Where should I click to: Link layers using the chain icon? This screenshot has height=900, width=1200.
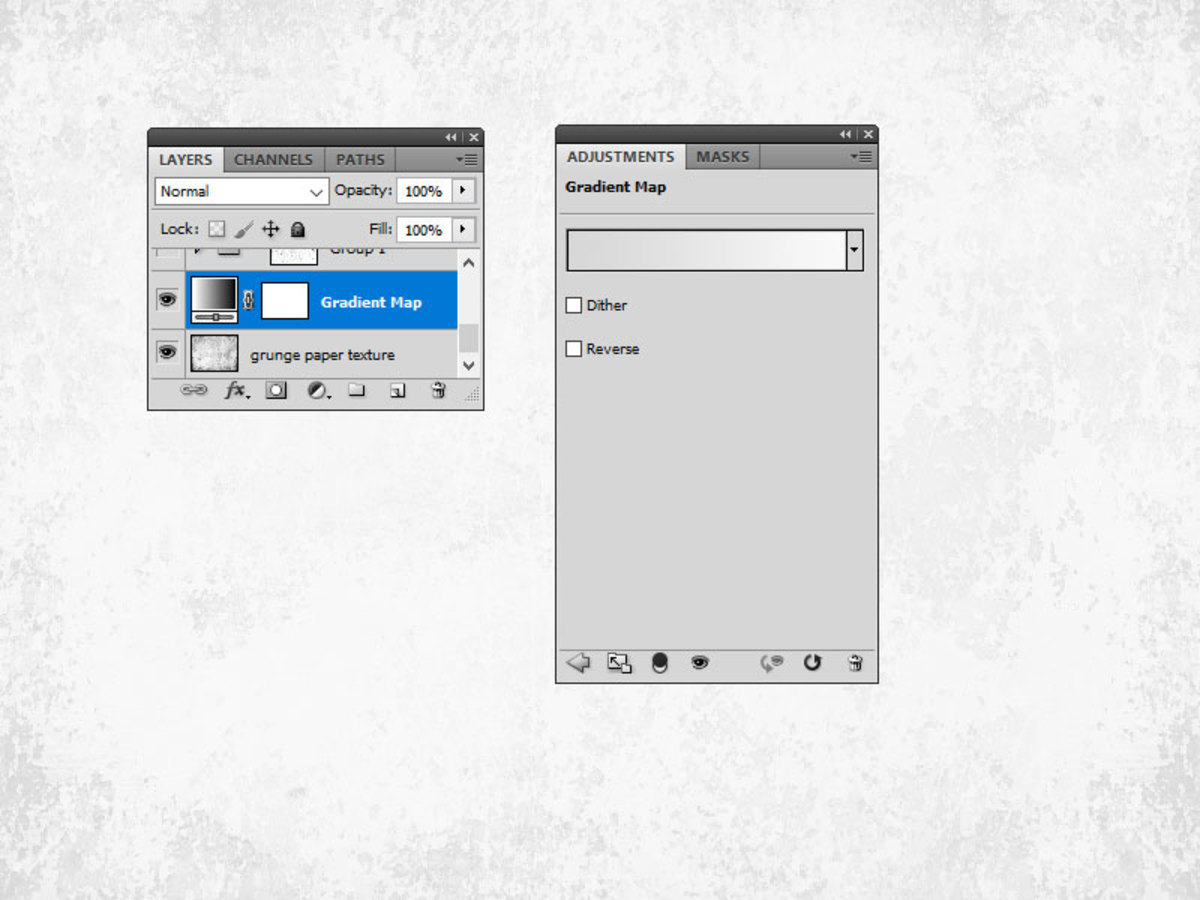193,390
